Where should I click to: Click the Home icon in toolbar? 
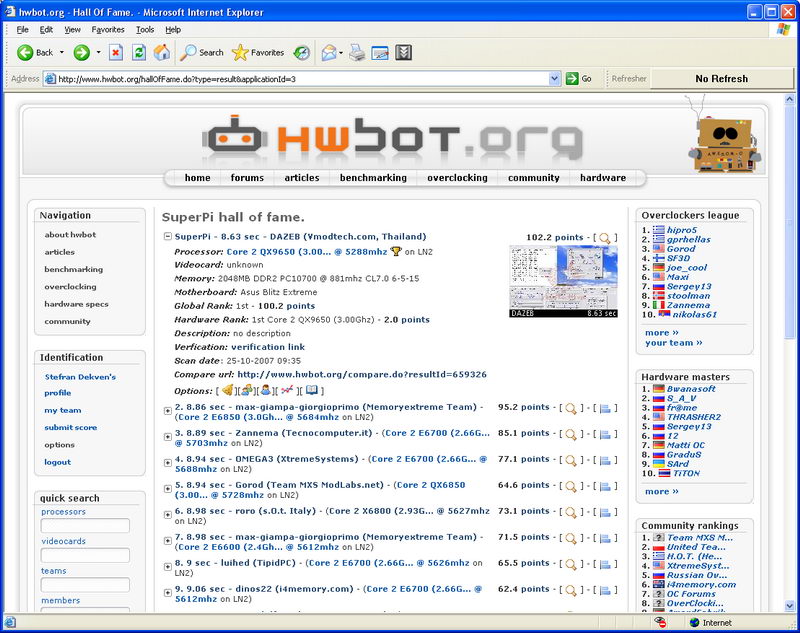point(162,53)
